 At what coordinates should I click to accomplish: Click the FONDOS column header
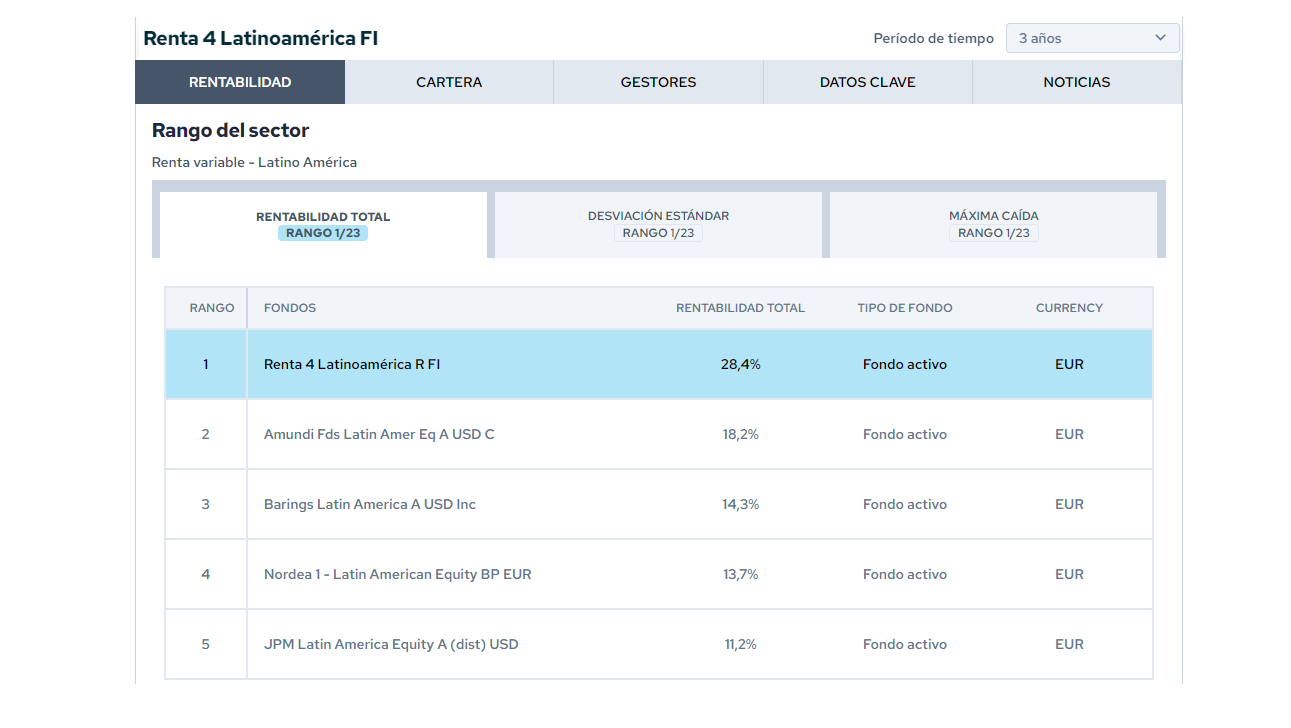click(290, 308)
